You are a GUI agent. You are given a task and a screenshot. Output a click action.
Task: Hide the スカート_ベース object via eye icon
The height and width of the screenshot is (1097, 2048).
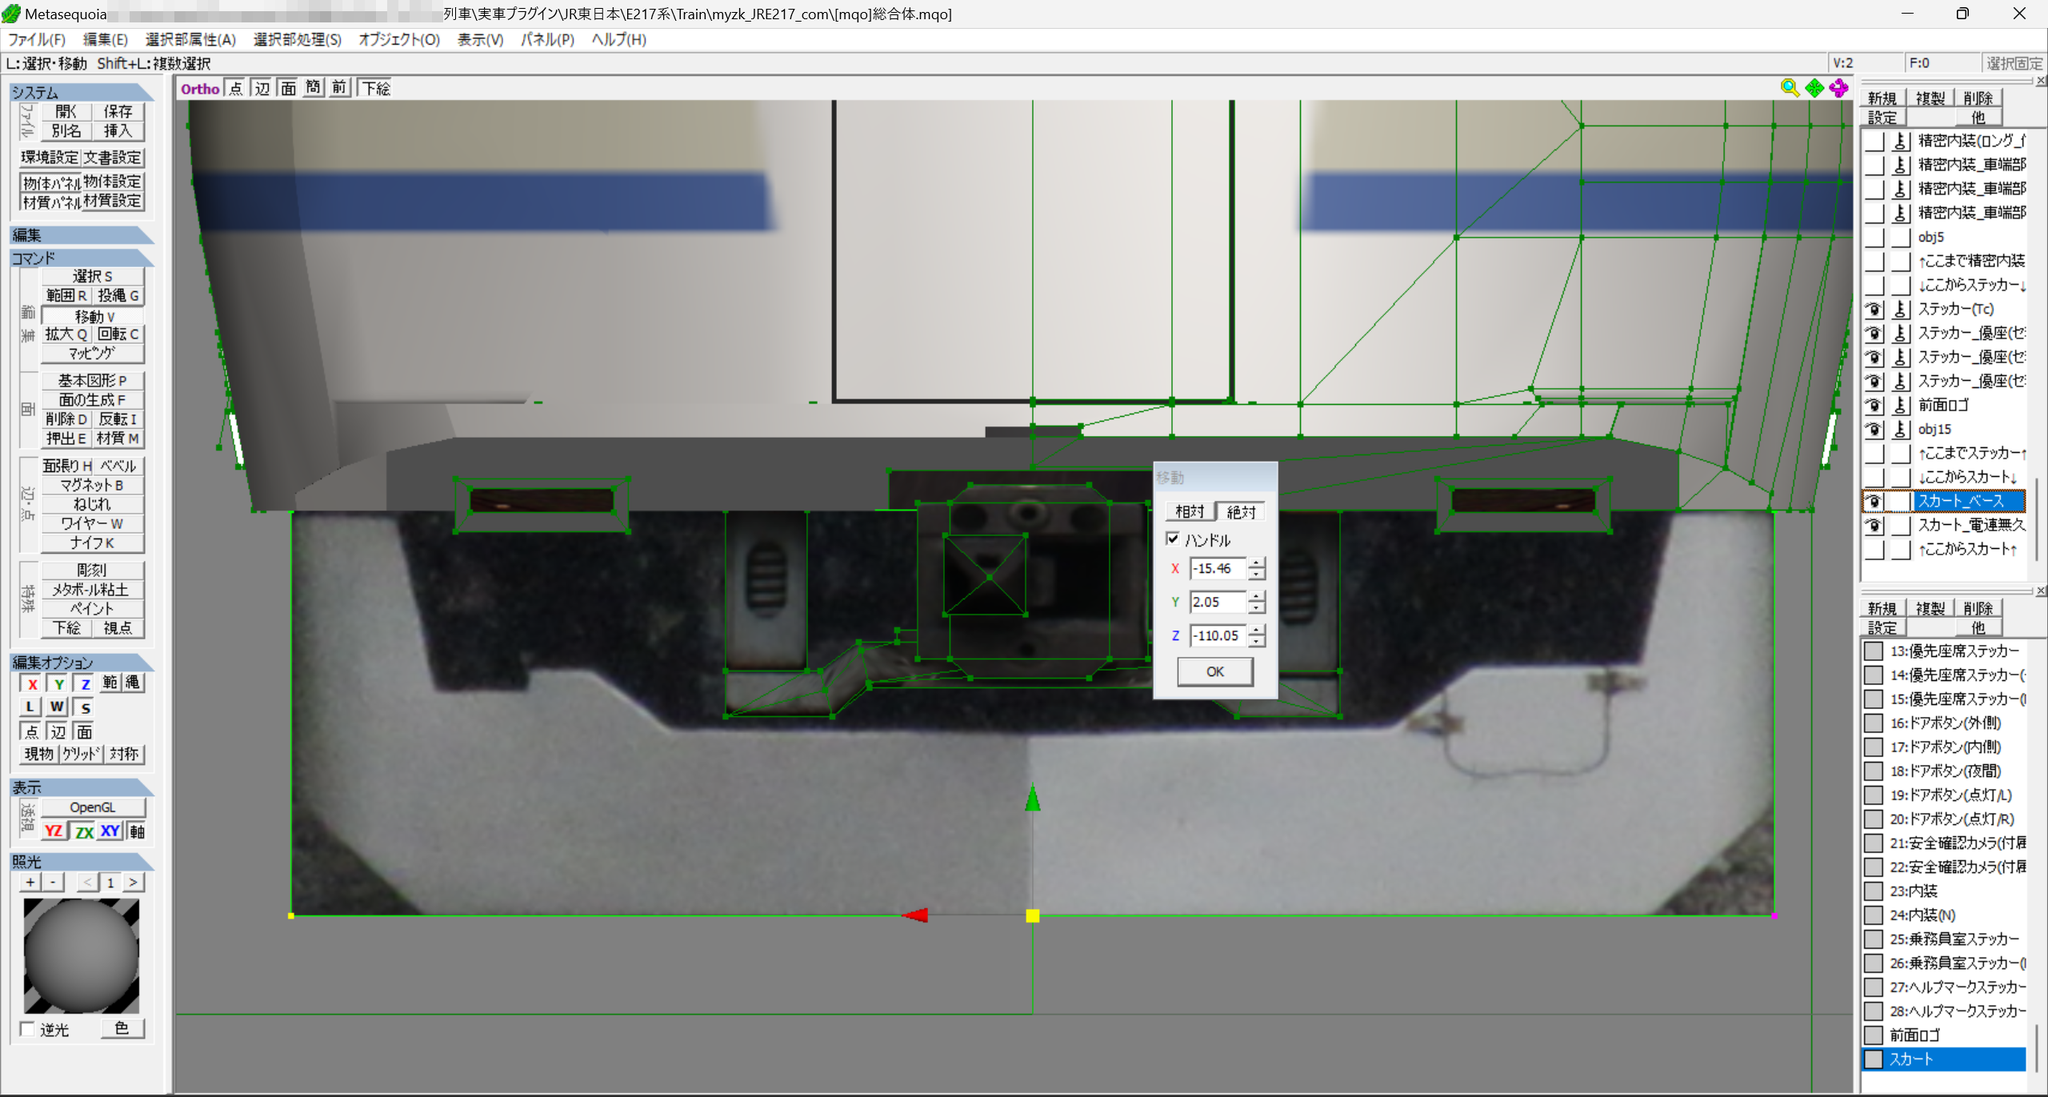point(1874,501)
